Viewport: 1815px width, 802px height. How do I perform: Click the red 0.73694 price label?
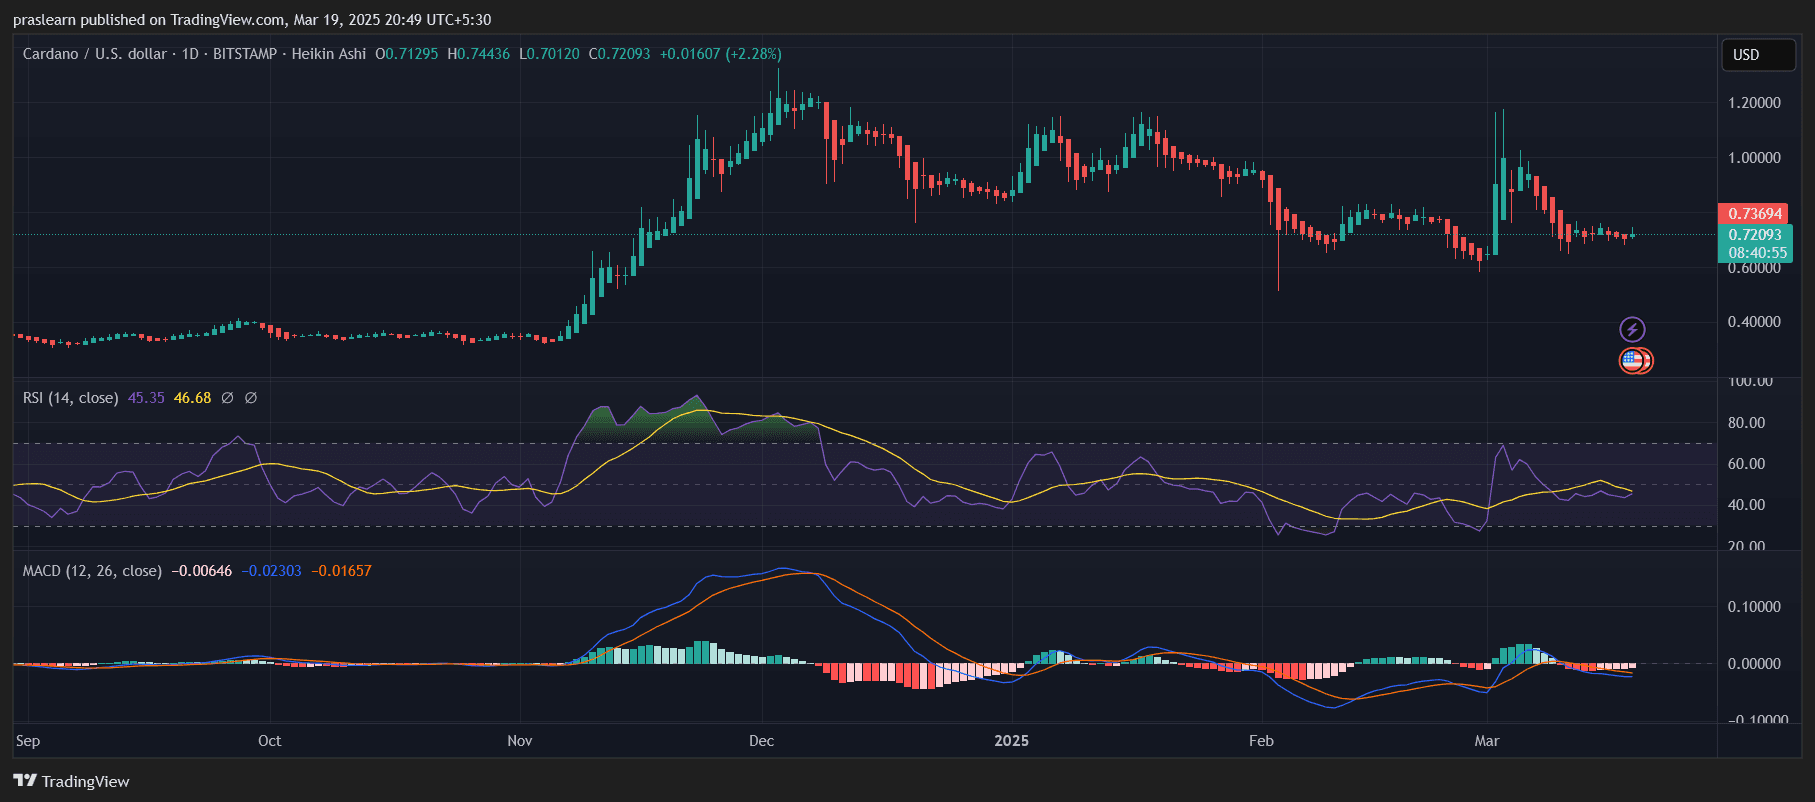click(x=1755, y=214)
